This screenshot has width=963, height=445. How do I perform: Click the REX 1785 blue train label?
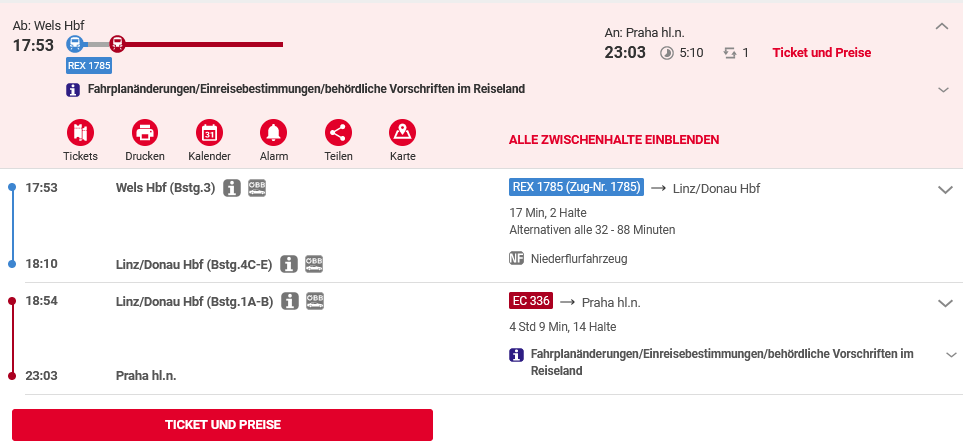click(89, 65)
